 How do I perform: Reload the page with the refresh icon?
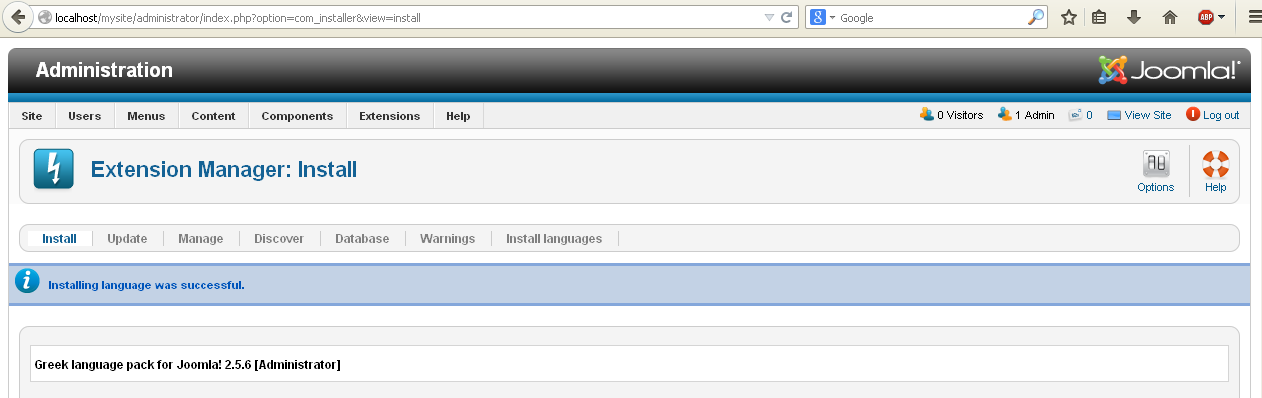pos(786,18)
